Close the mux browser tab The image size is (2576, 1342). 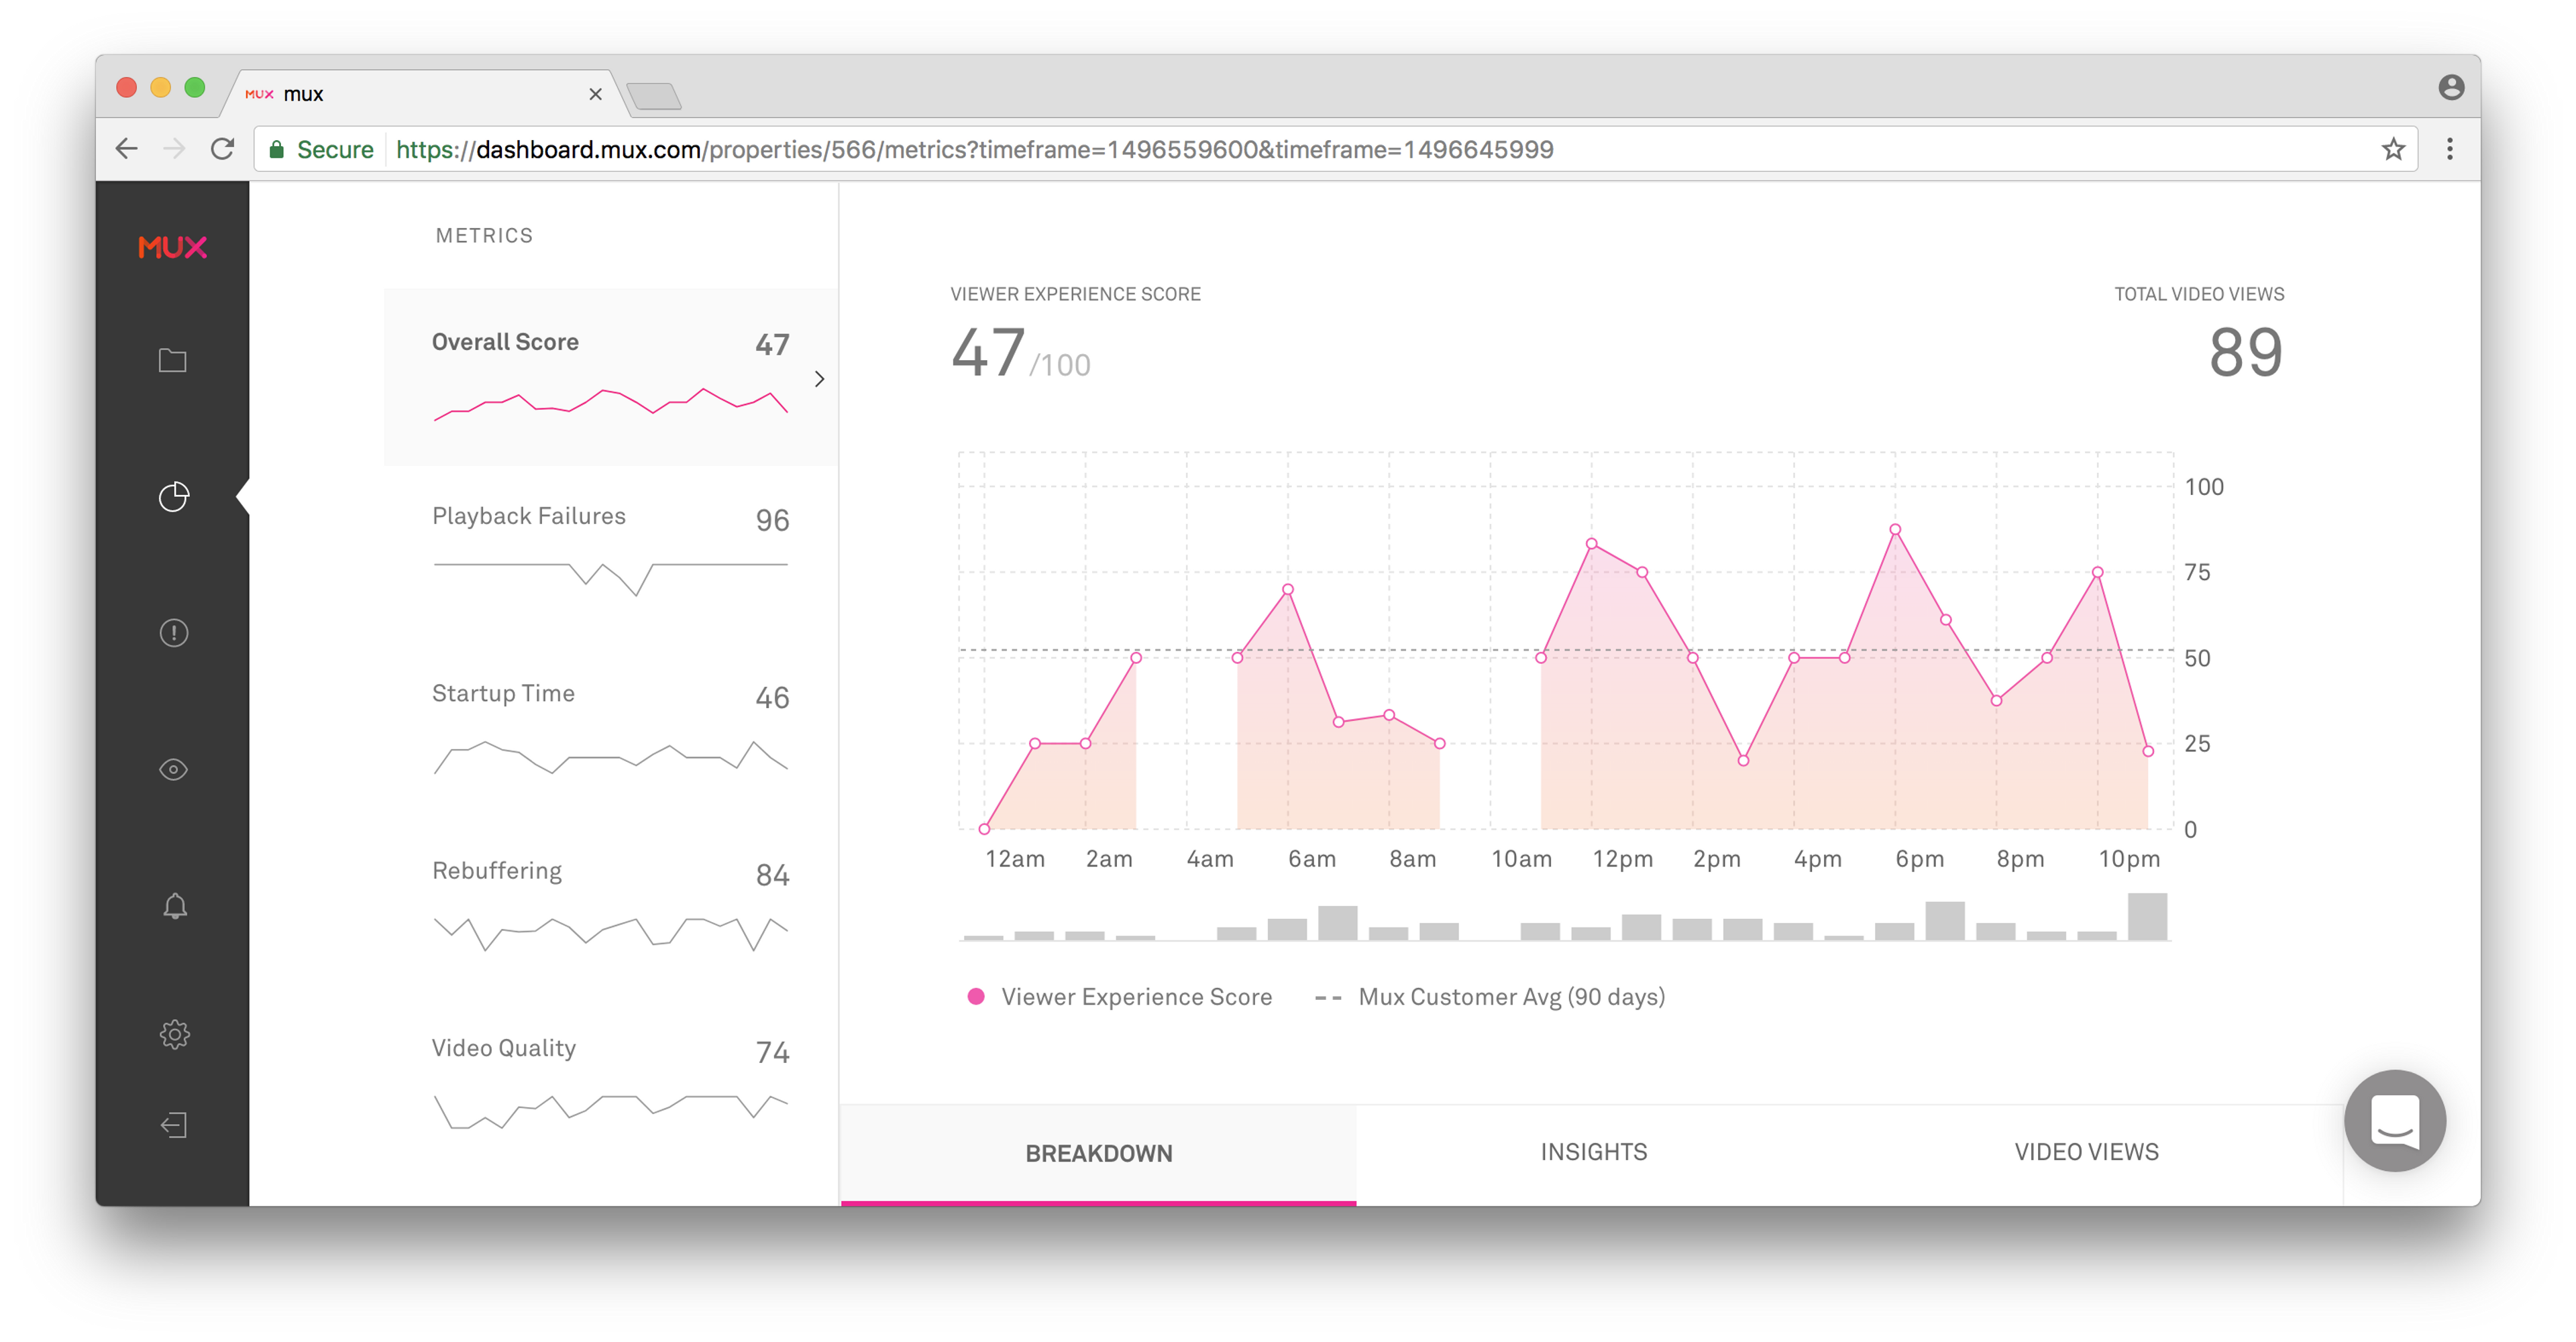click(595, 94)
